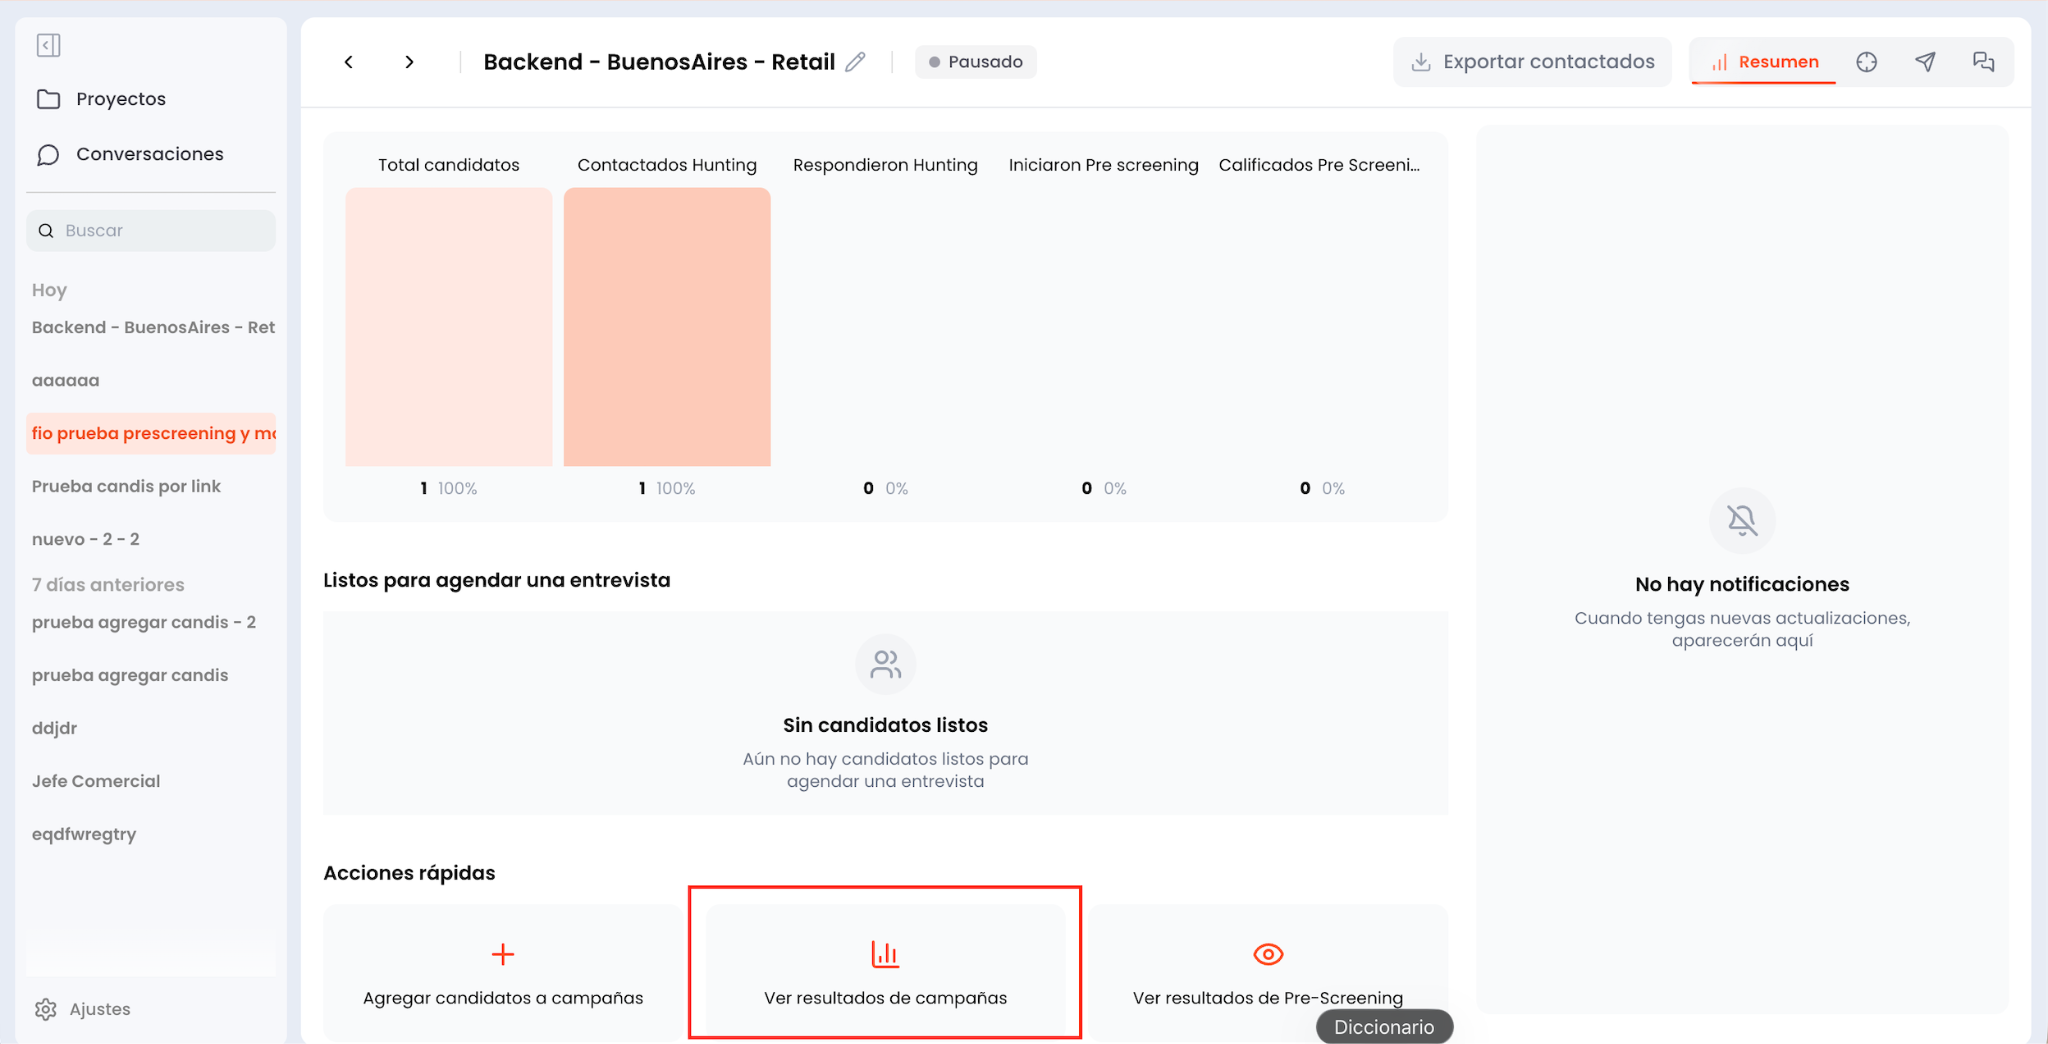Open Prueba candis por link project
Screen dimensions: 2048x1044
coord(126,486)
